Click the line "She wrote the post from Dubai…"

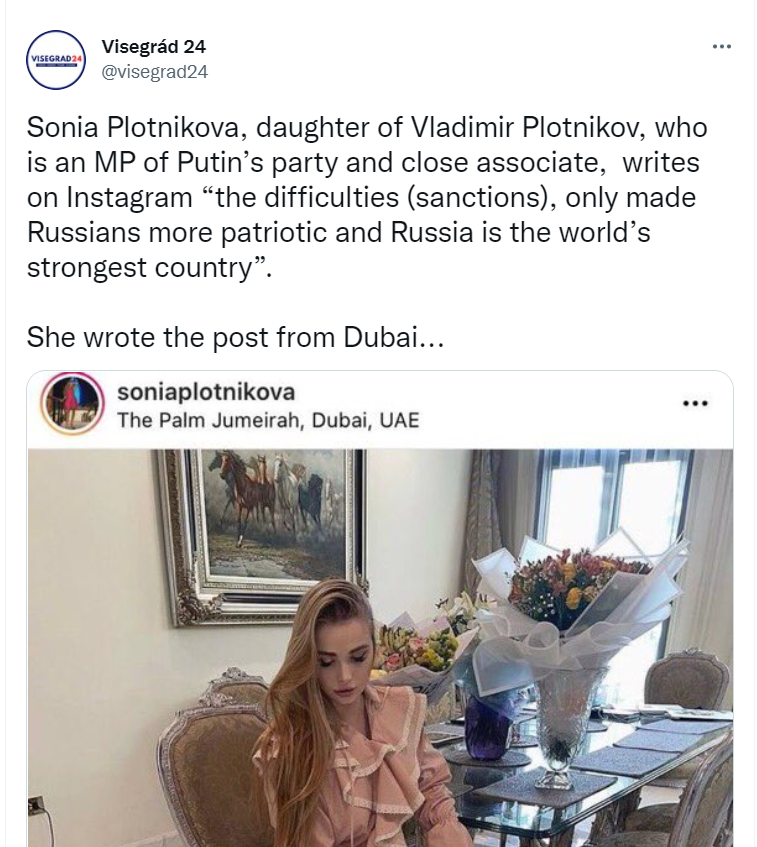[x=235, y=337]
